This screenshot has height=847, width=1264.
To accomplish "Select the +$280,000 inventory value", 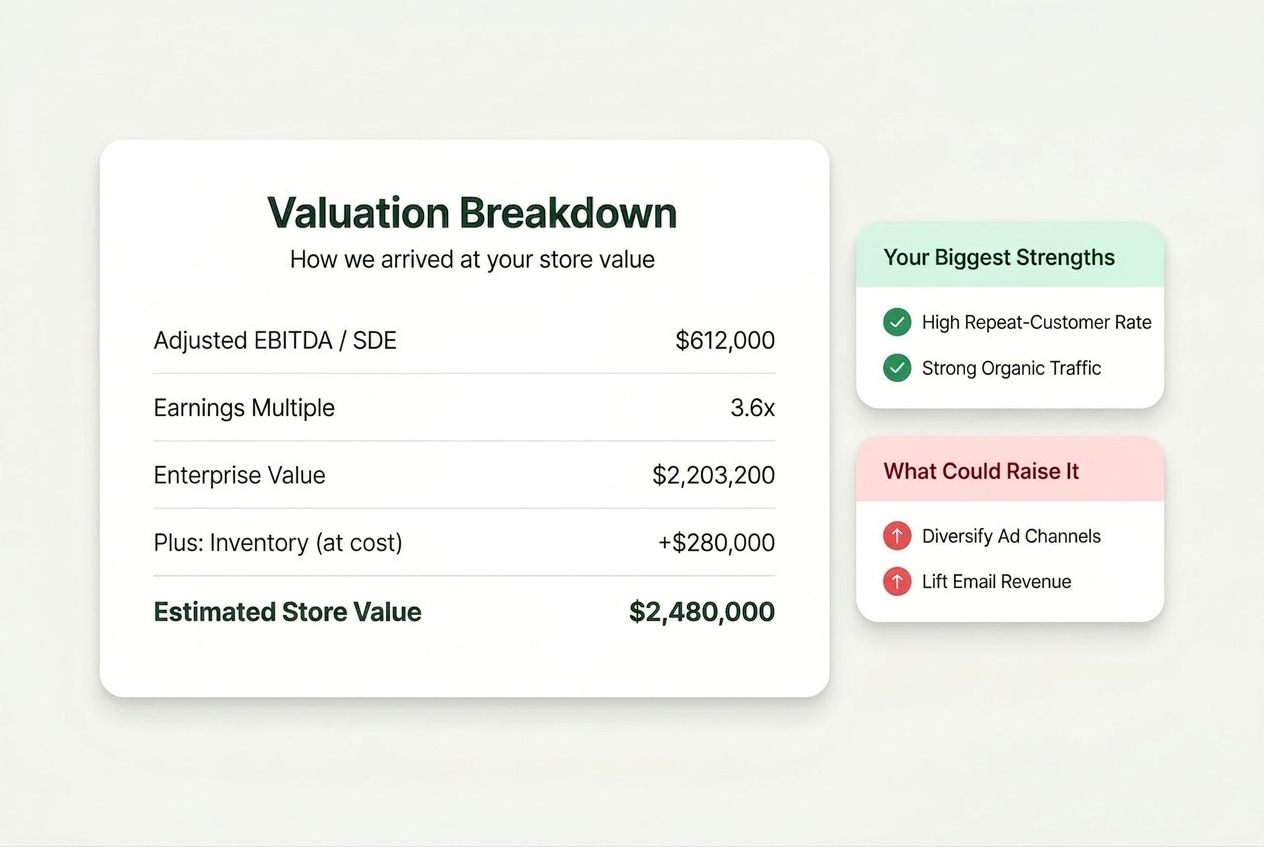I will [716, 543].
